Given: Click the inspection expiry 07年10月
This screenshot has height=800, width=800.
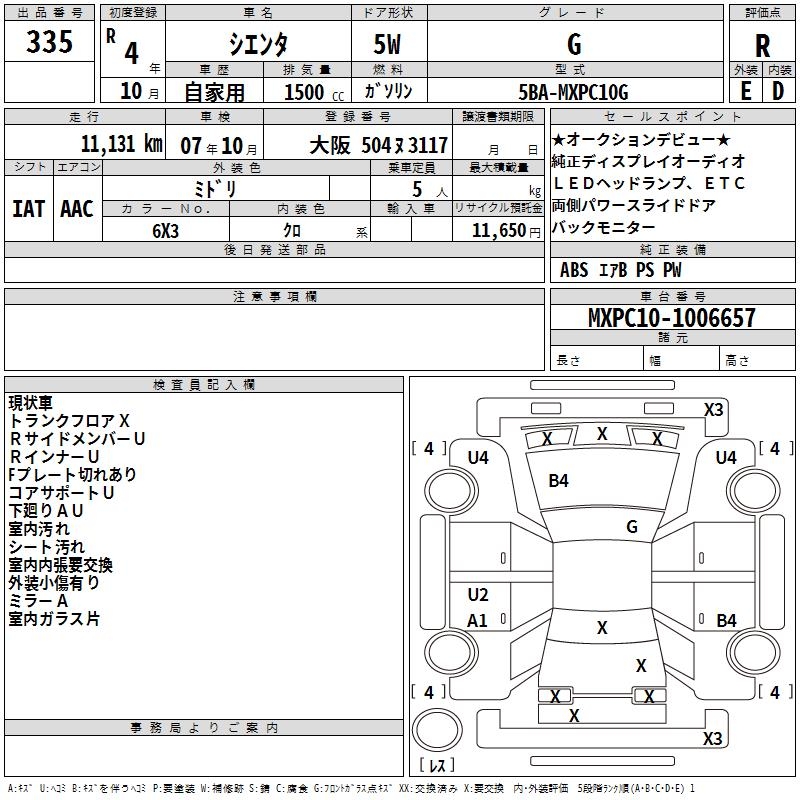Looking at the screenshot, I should pos(219,146).
